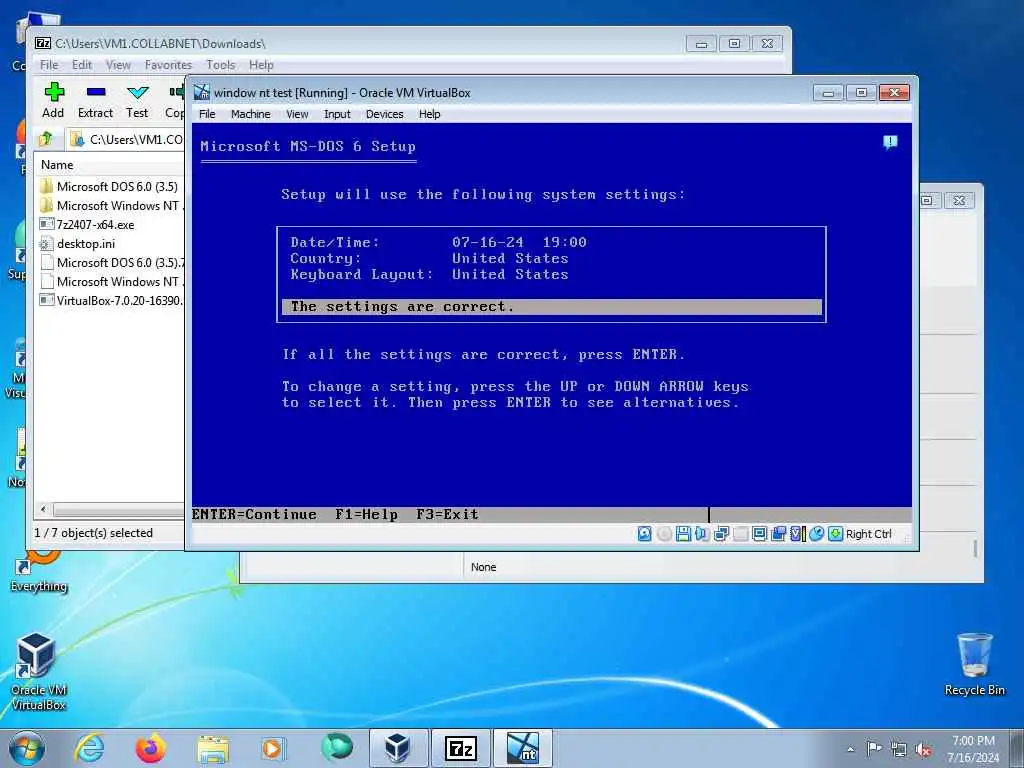Viewport: 1024px width, 768px height.
Task: Click the optical disk indicator in VirtualBox status bar
Action: [x=664, y=534]
